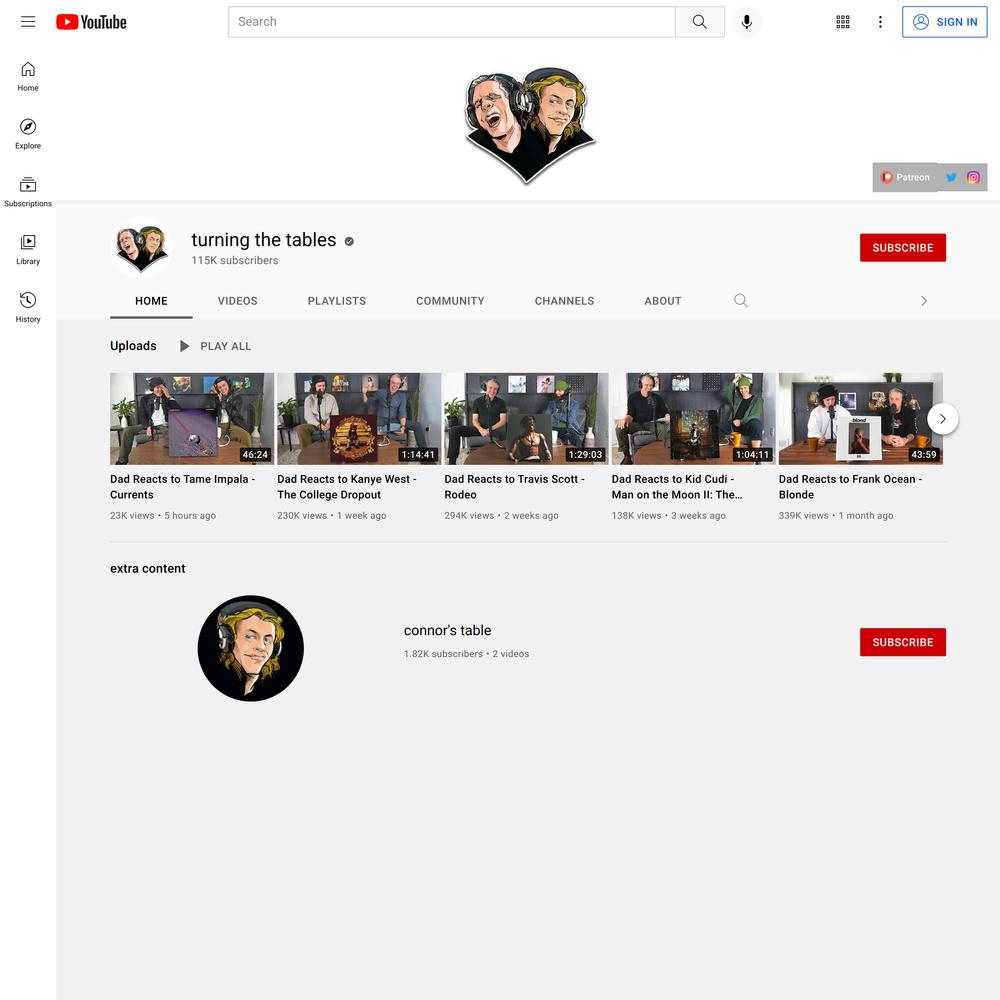Go to Home in the sidebar
Viewport: 1000px width, 1000px height.
[x=28, y=77]
